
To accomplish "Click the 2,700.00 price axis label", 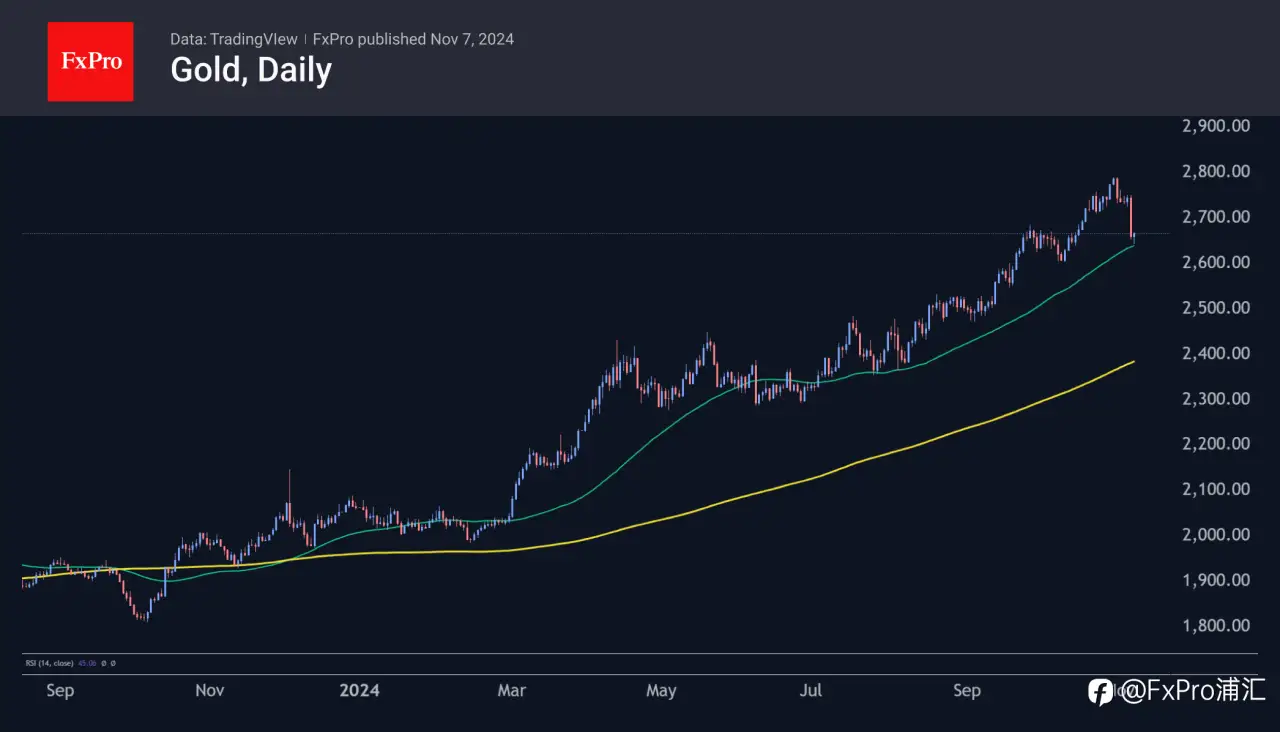I will pyautogui.click(x=1215, y=217).
